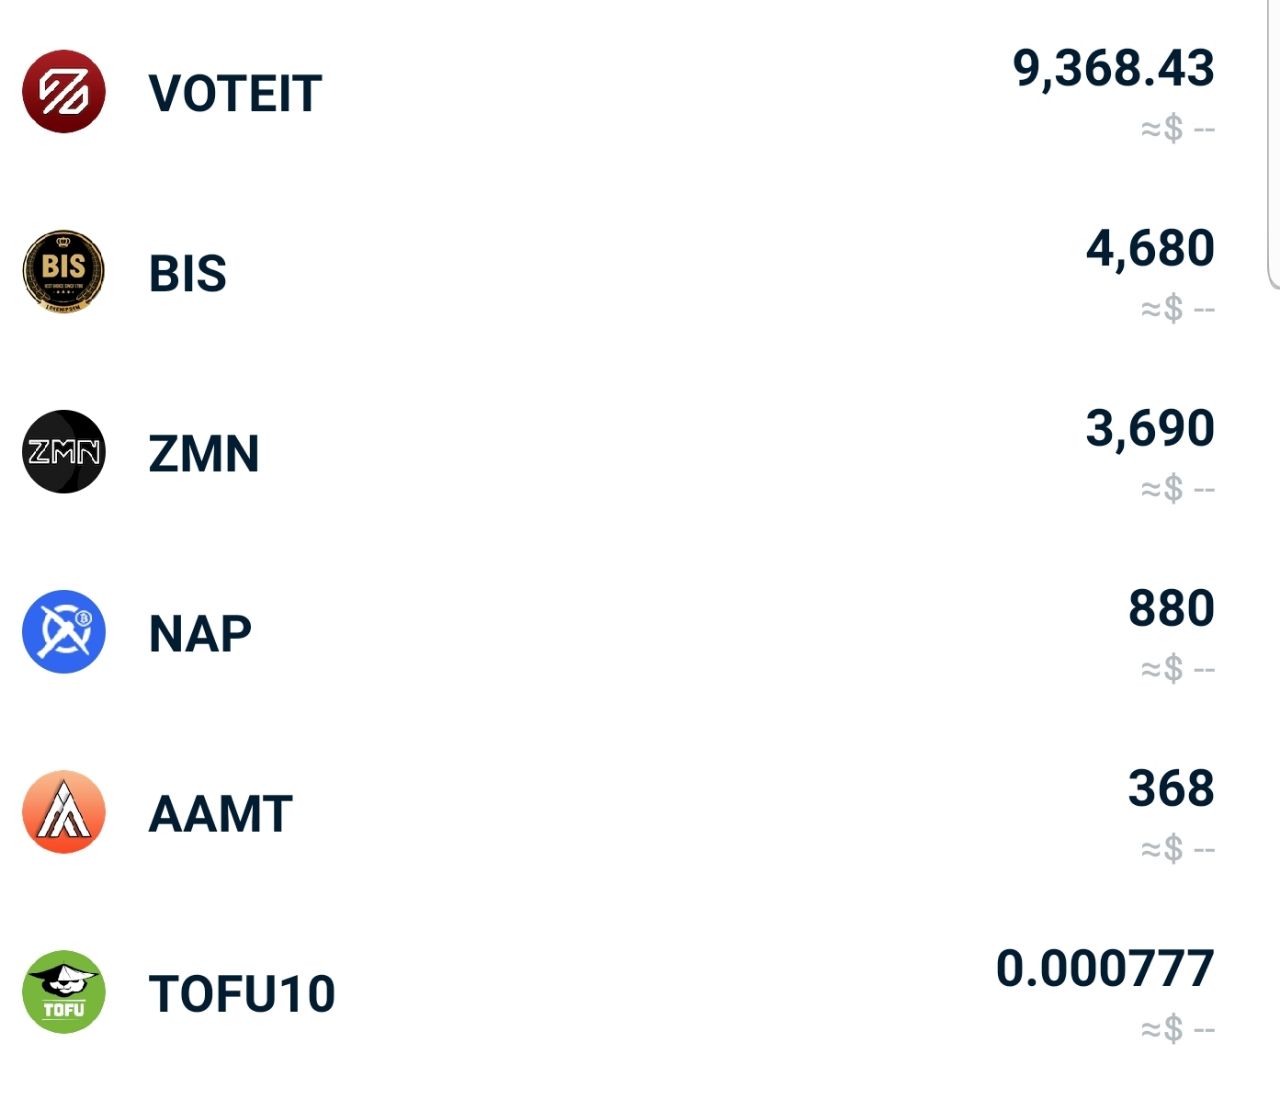Open the BIS token name
Image resolution: width=1280 pixels, height=1100 pixels.
[x=188, y=274]
